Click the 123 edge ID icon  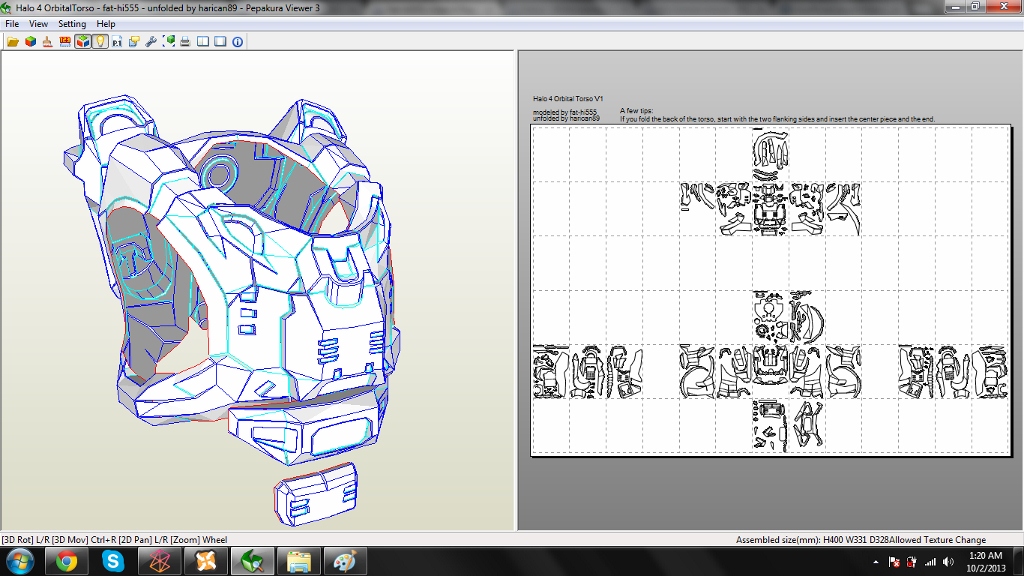[65, 42]
